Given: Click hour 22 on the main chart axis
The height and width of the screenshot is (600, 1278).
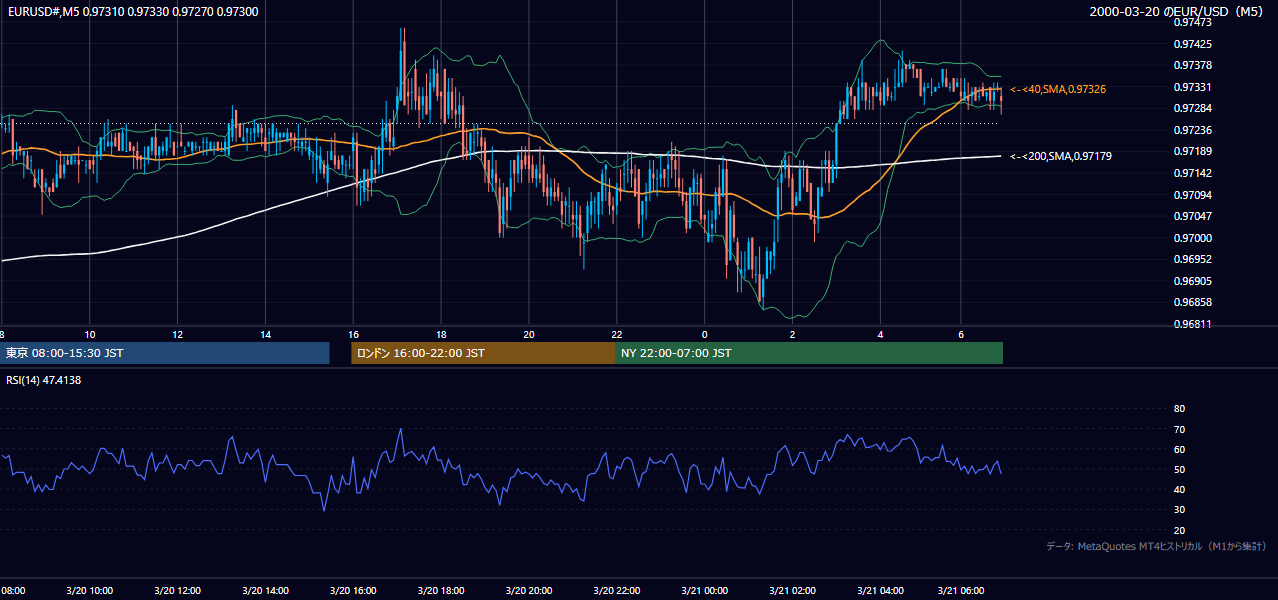Looking at the screenshot, I should pos(617,334).
